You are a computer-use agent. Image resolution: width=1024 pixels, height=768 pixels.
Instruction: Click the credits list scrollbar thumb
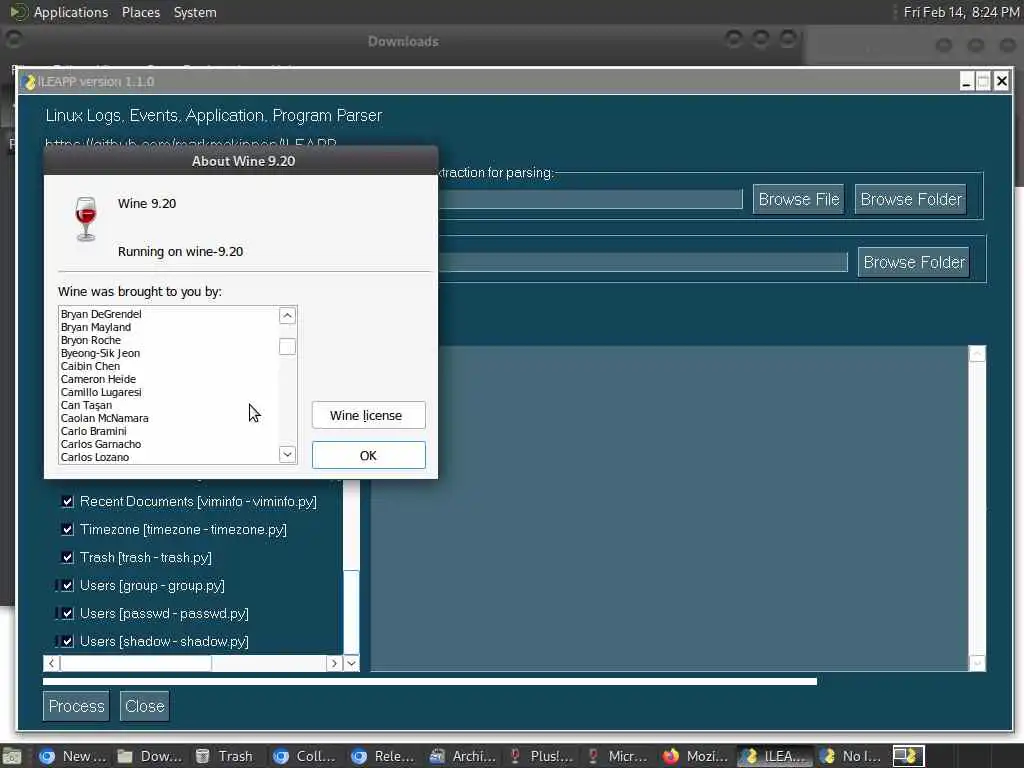tap(287, 347)
